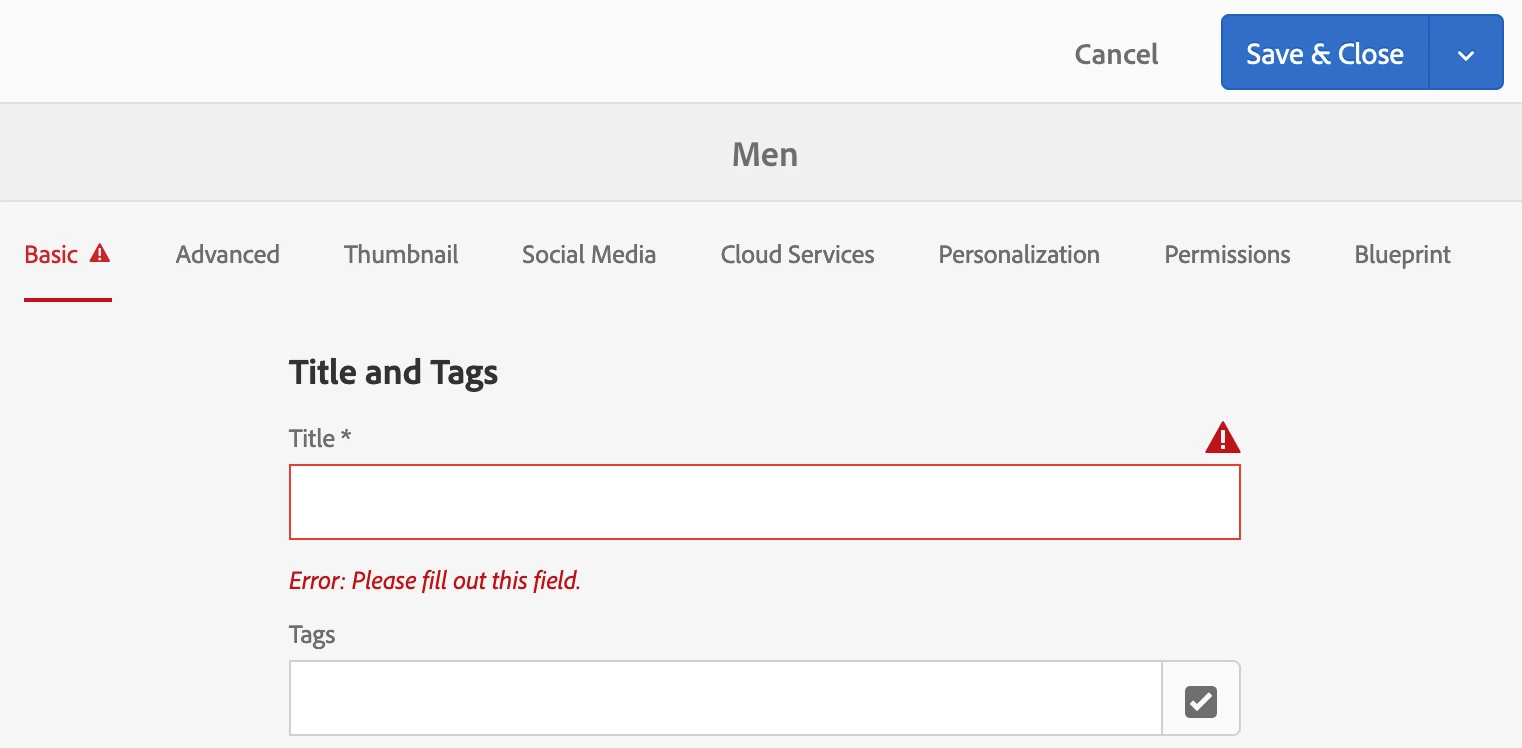The image size is (1522, 748).
Task: Click the Save & Close button
Action: 1325,54
